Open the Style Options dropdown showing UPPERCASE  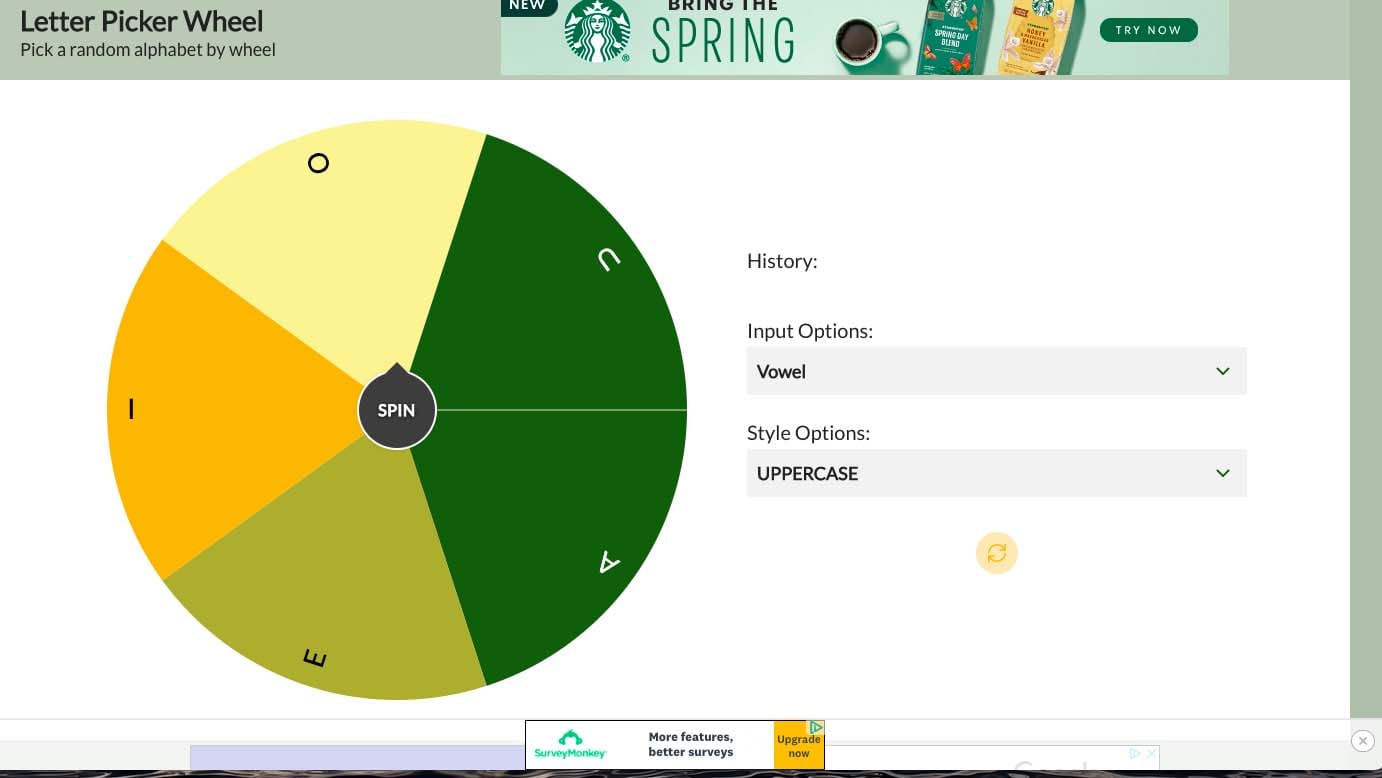coord(996,473)
